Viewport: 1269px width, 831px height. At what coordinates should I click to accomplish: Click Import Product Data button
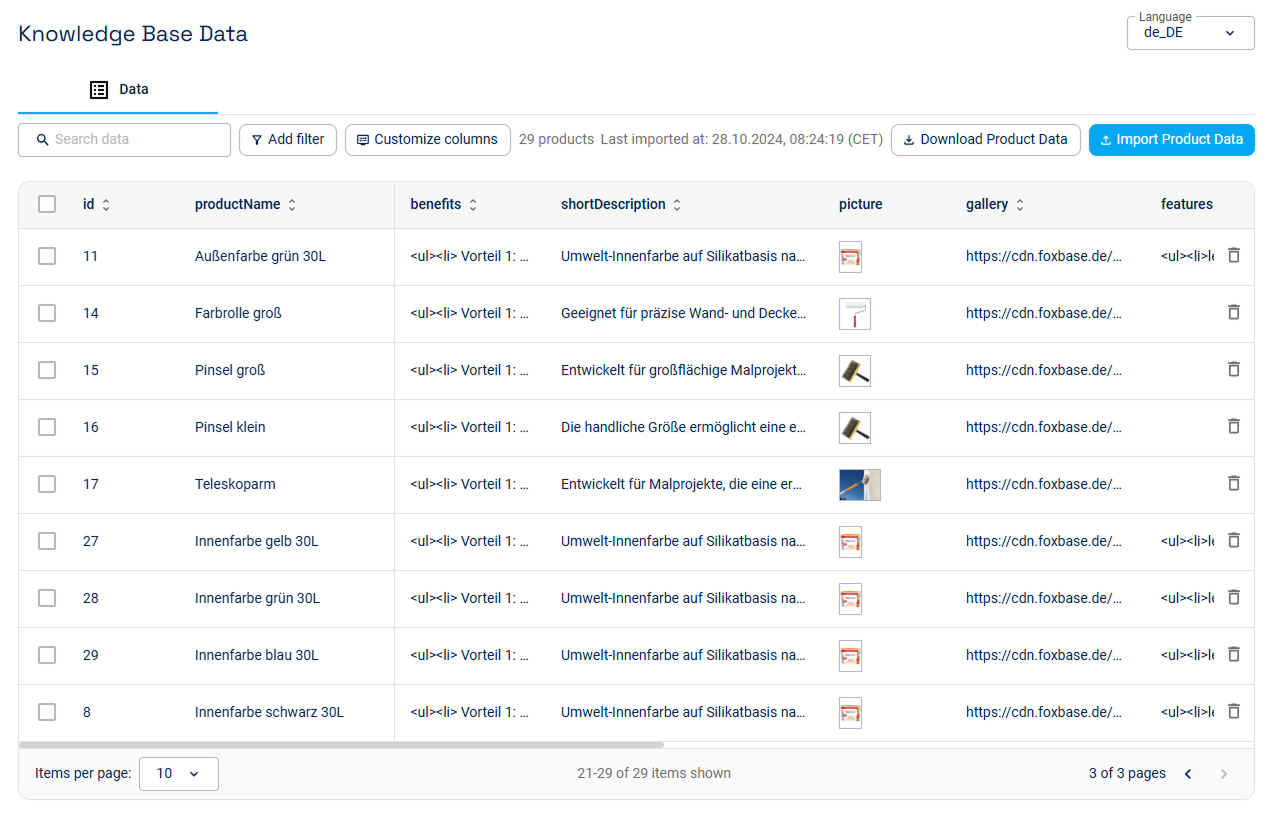click(1172, 140)
